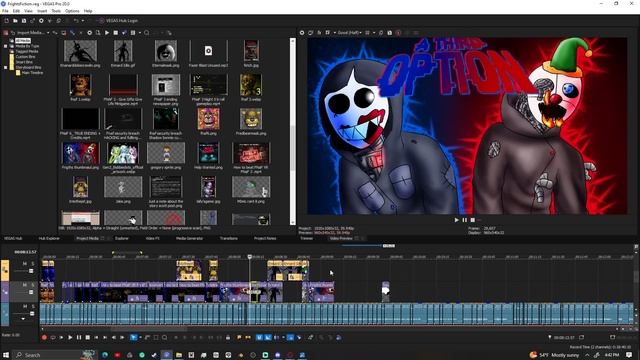Screen dimensions: 640x360
Task: Switch to the Transitions tab
Action: coord(229,238)
